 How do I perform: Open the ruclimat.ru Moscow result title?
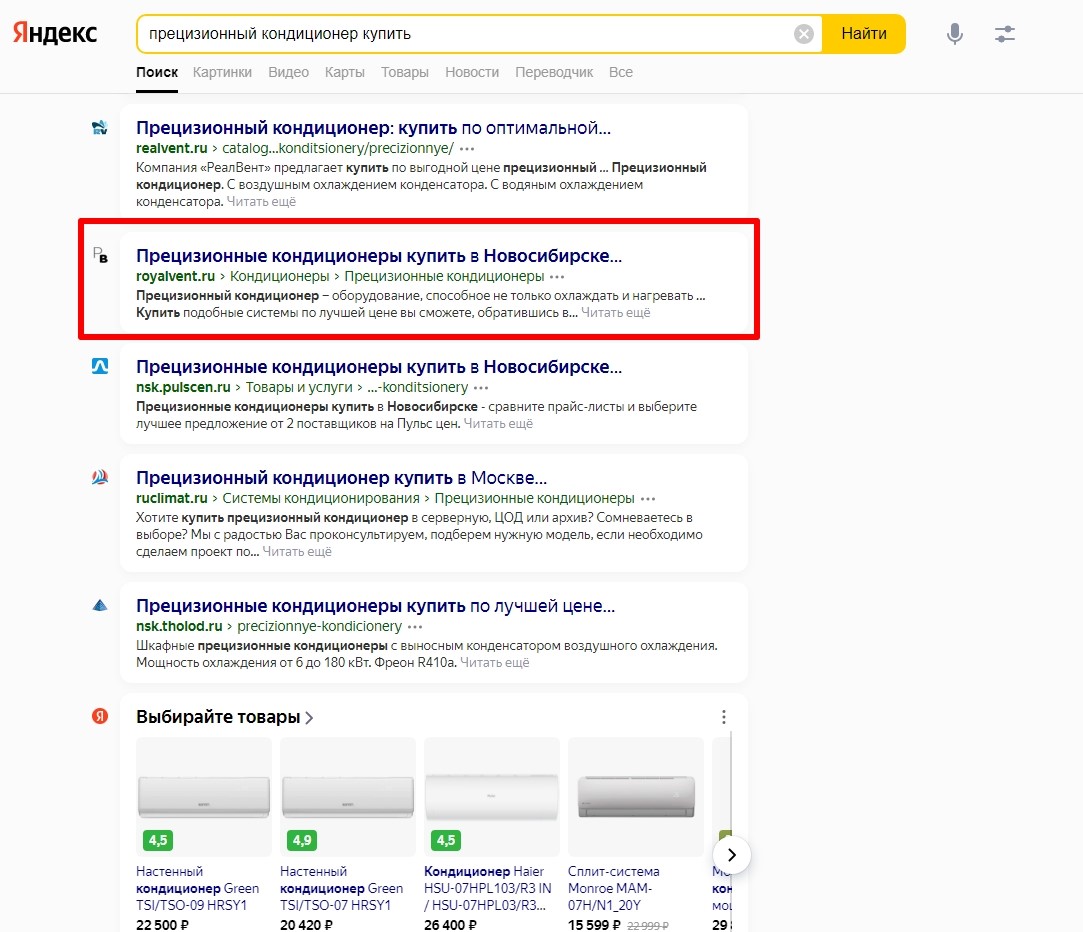[341, 477]
